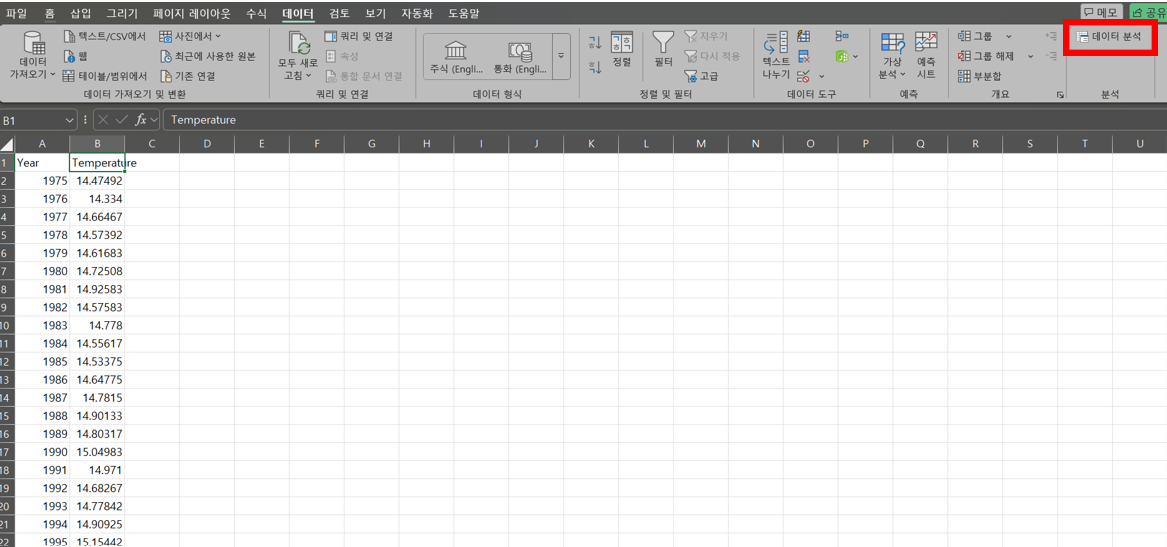Image resolution: width=1167 pixels, height=547 pixels.
Task: Click 부분합 (Subtotal)
Action: (979, 76)
